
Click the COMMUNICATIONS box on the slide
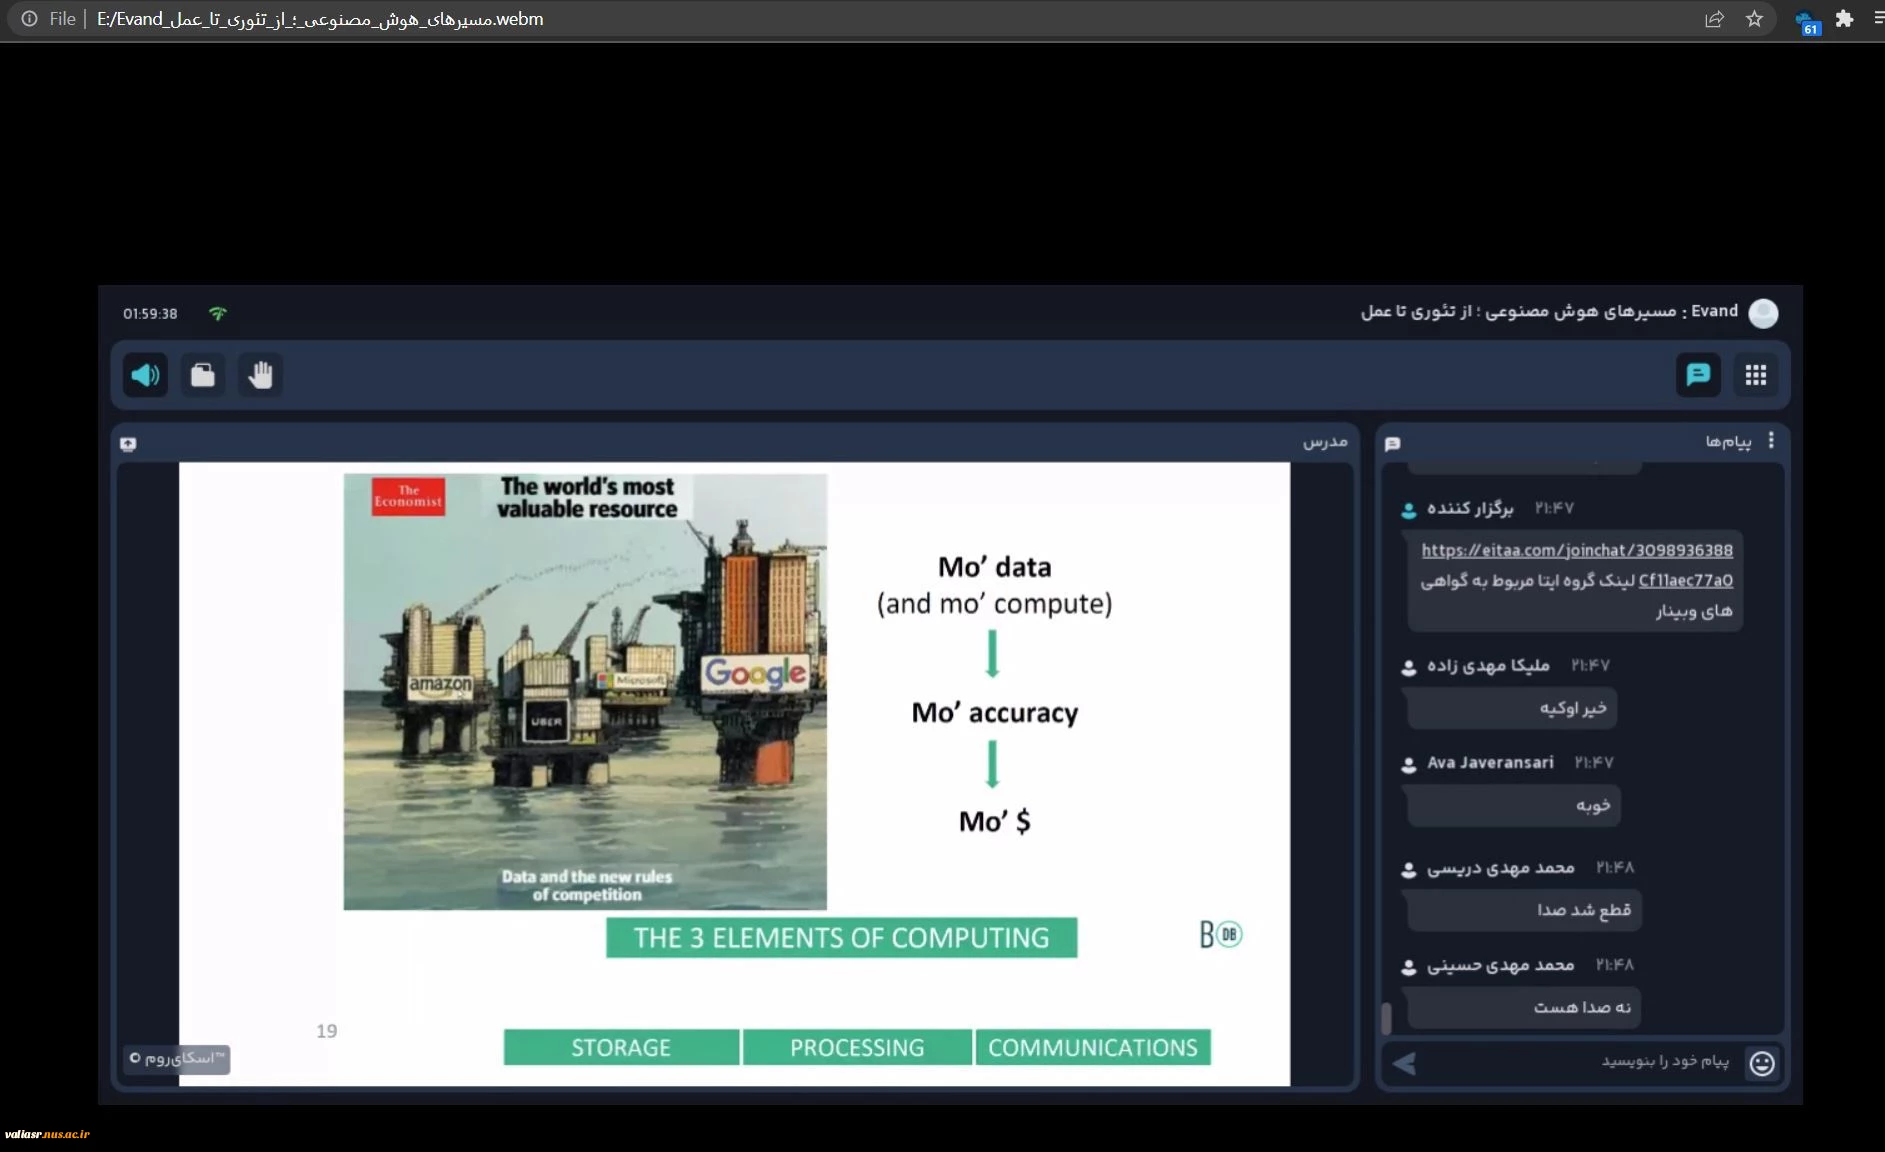tap(1093, 1047)
